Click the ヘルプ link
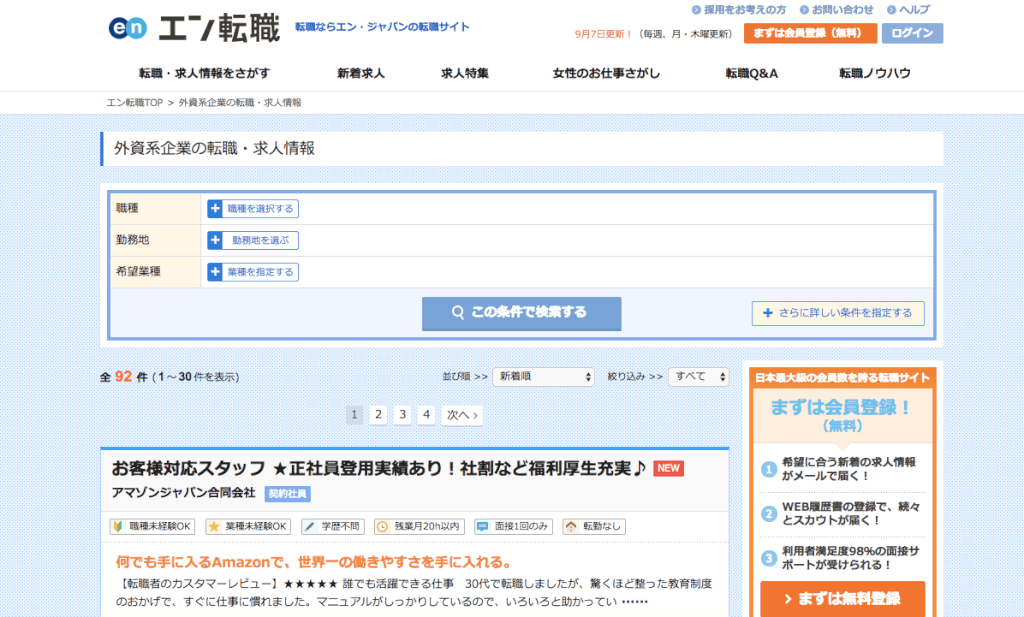Image resolution: width=1024 pixels, height=617 pixels. click(914, 10)
